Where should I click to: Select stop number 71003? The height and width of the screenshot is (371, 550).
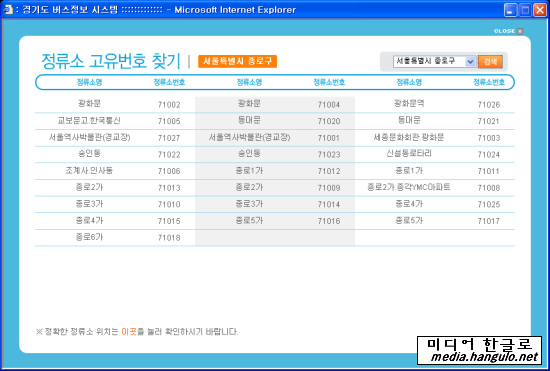(x=489, y=138)
